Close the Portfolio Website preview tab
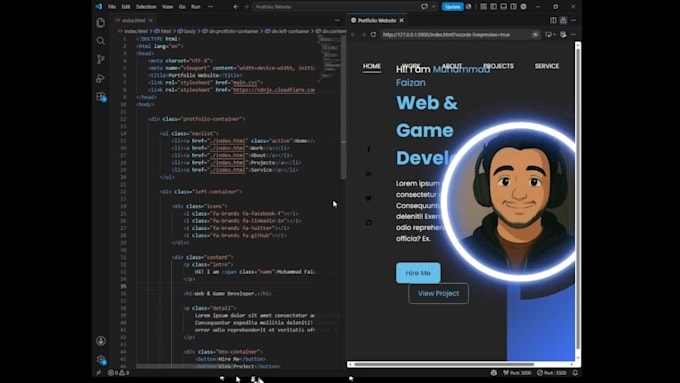Screen dimensions: 680x383 (x=402, y=20)
